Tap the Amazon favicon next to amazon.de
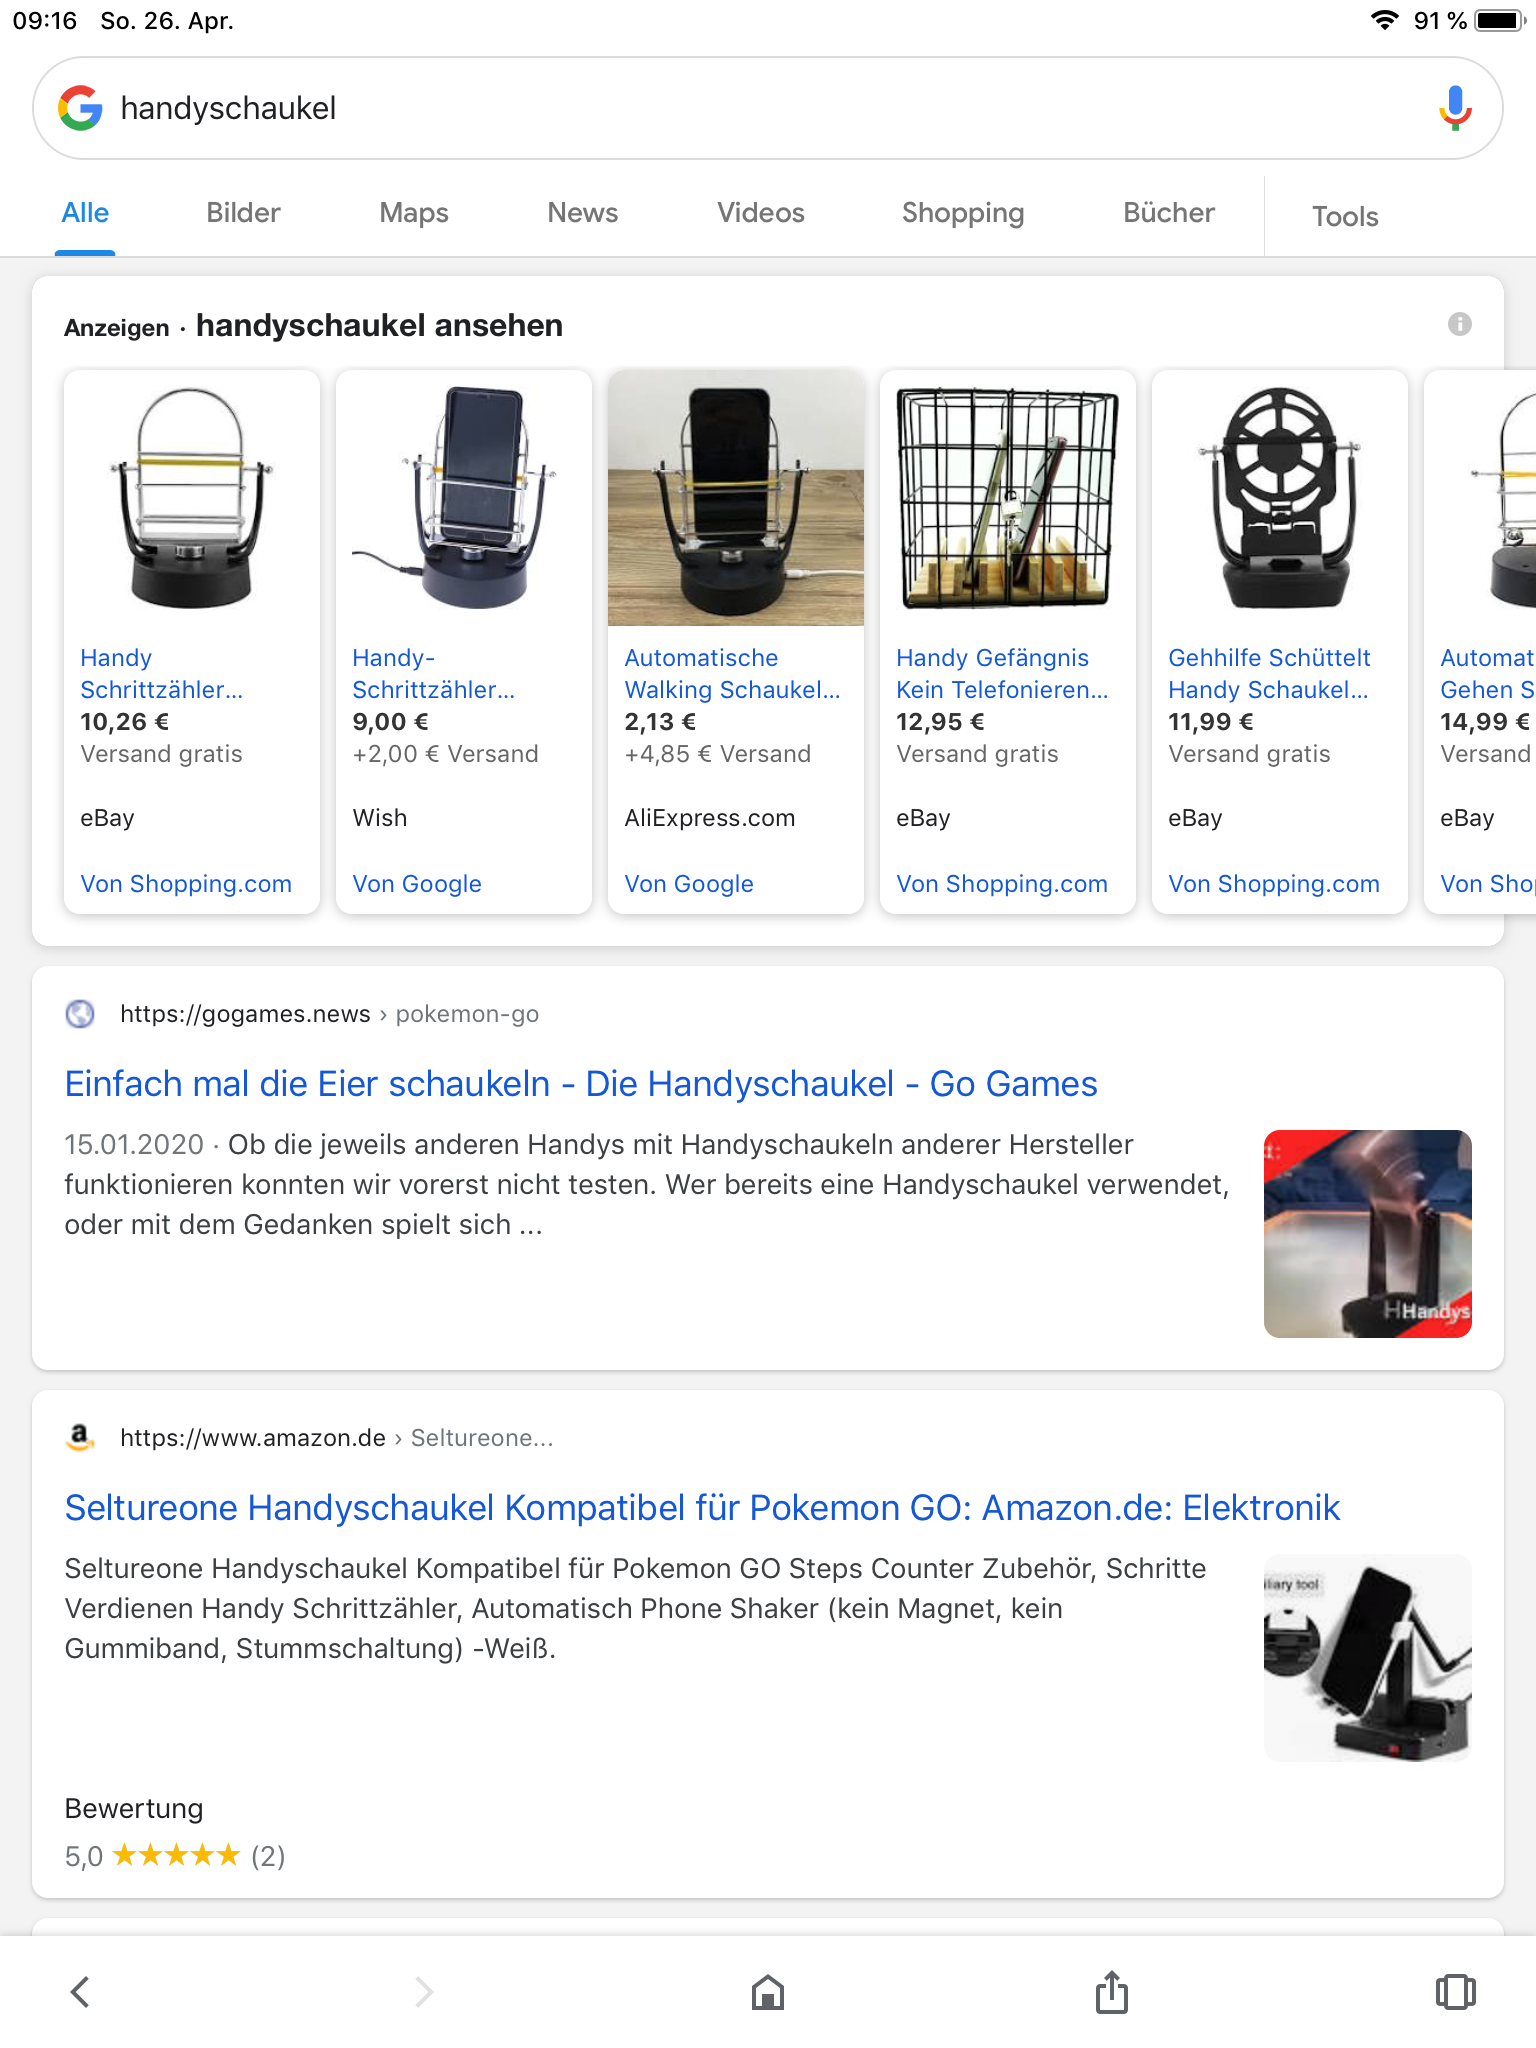Viewport: 1536px width, 2048px height. (x=80, y=1437)
